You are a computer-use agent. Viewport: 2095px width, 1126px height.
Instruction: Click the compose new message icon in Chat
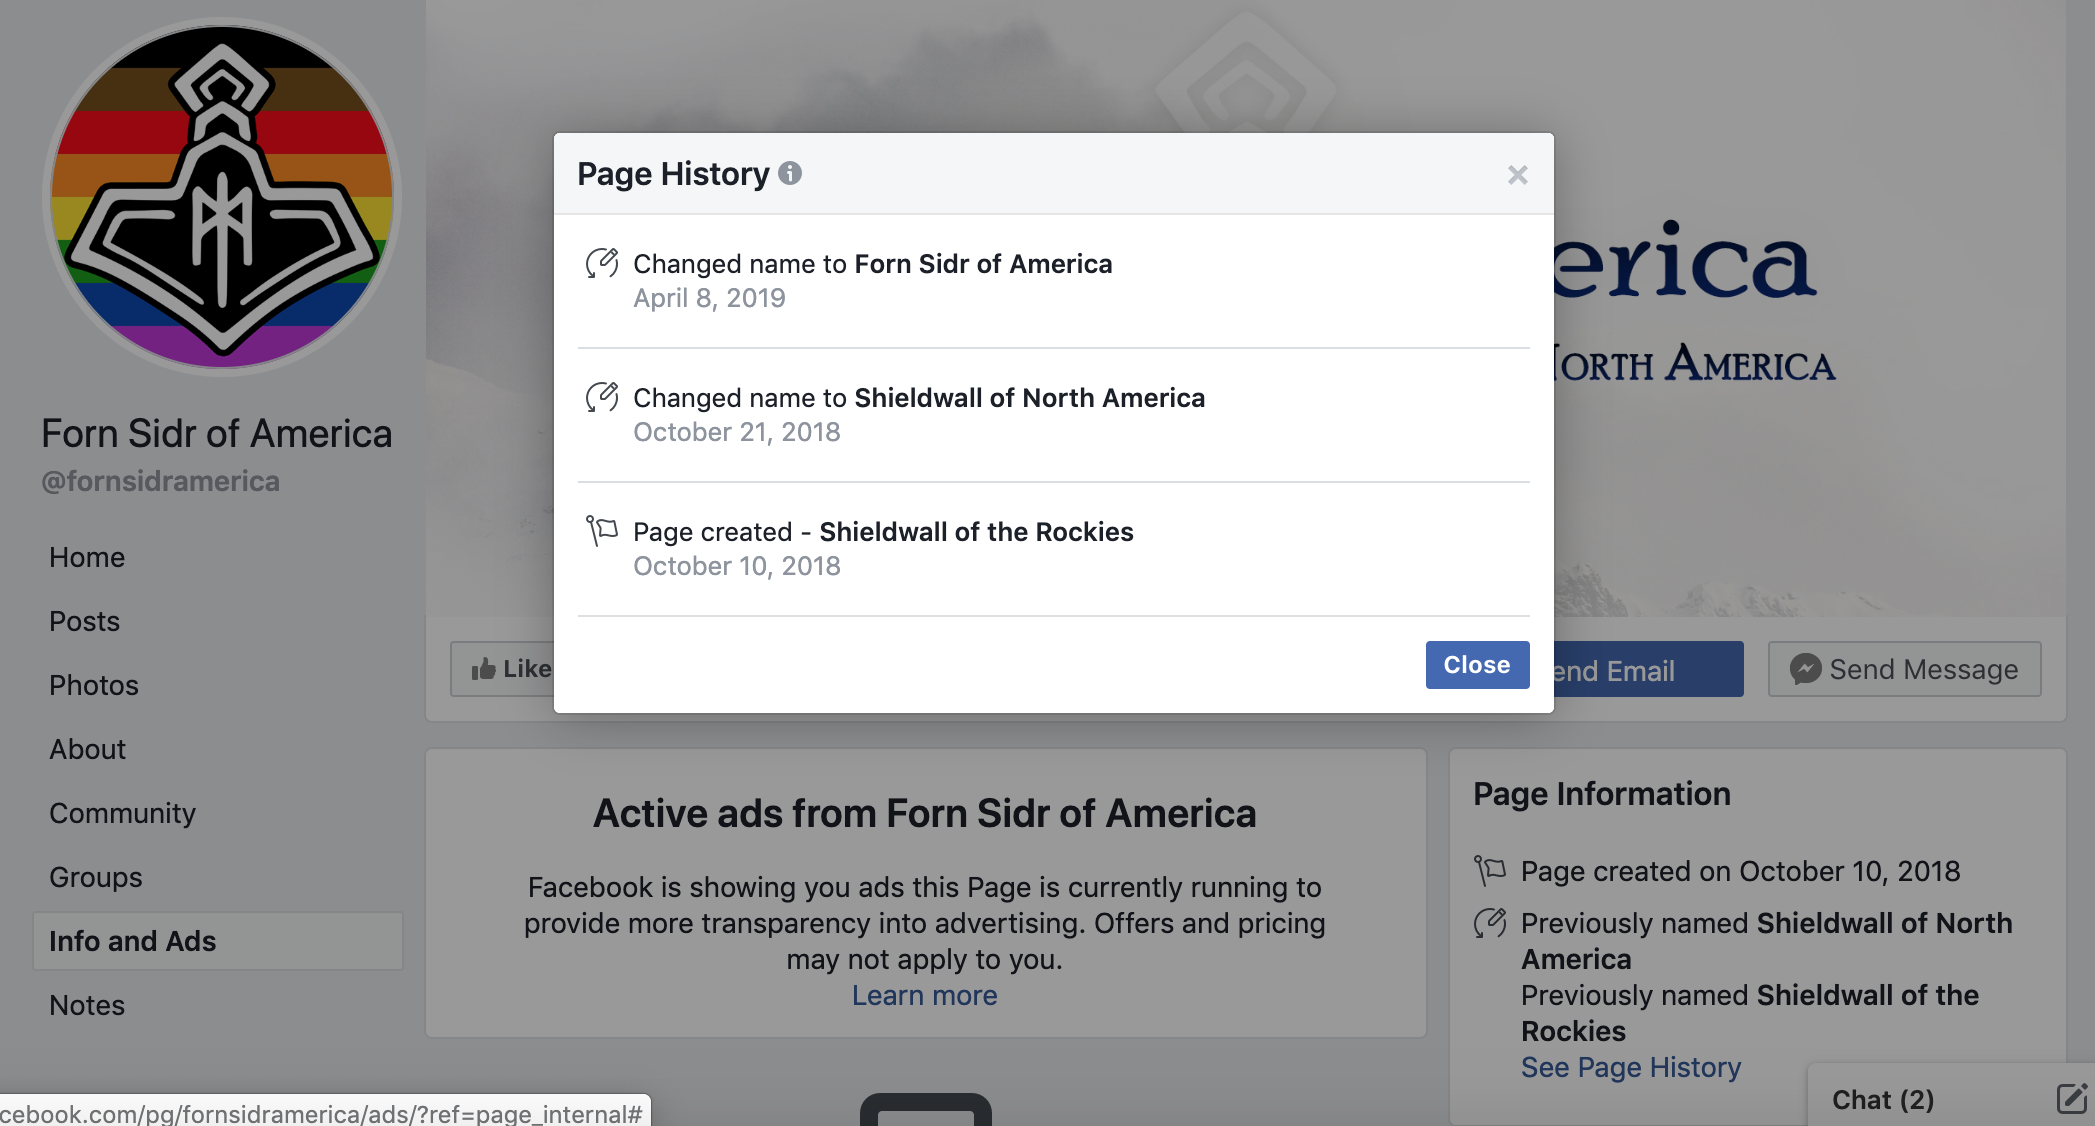[2071, 1098]
